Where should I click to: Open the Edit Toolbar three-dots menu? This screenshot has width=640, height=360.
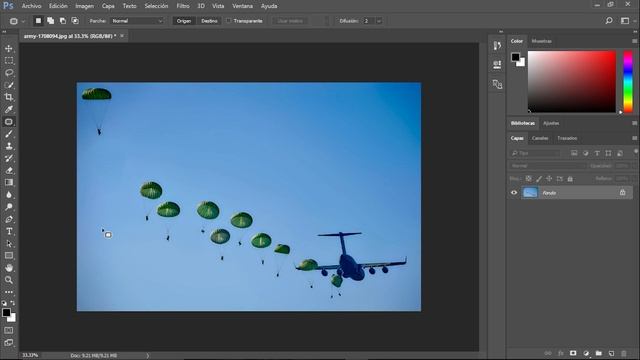click(9, 292)
